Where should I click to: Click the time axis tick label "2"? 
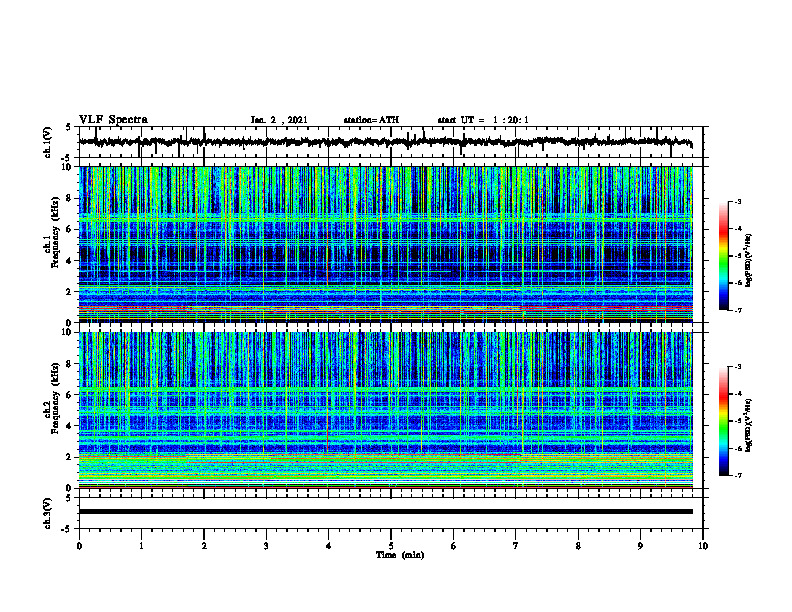click(x=204, y=546)
